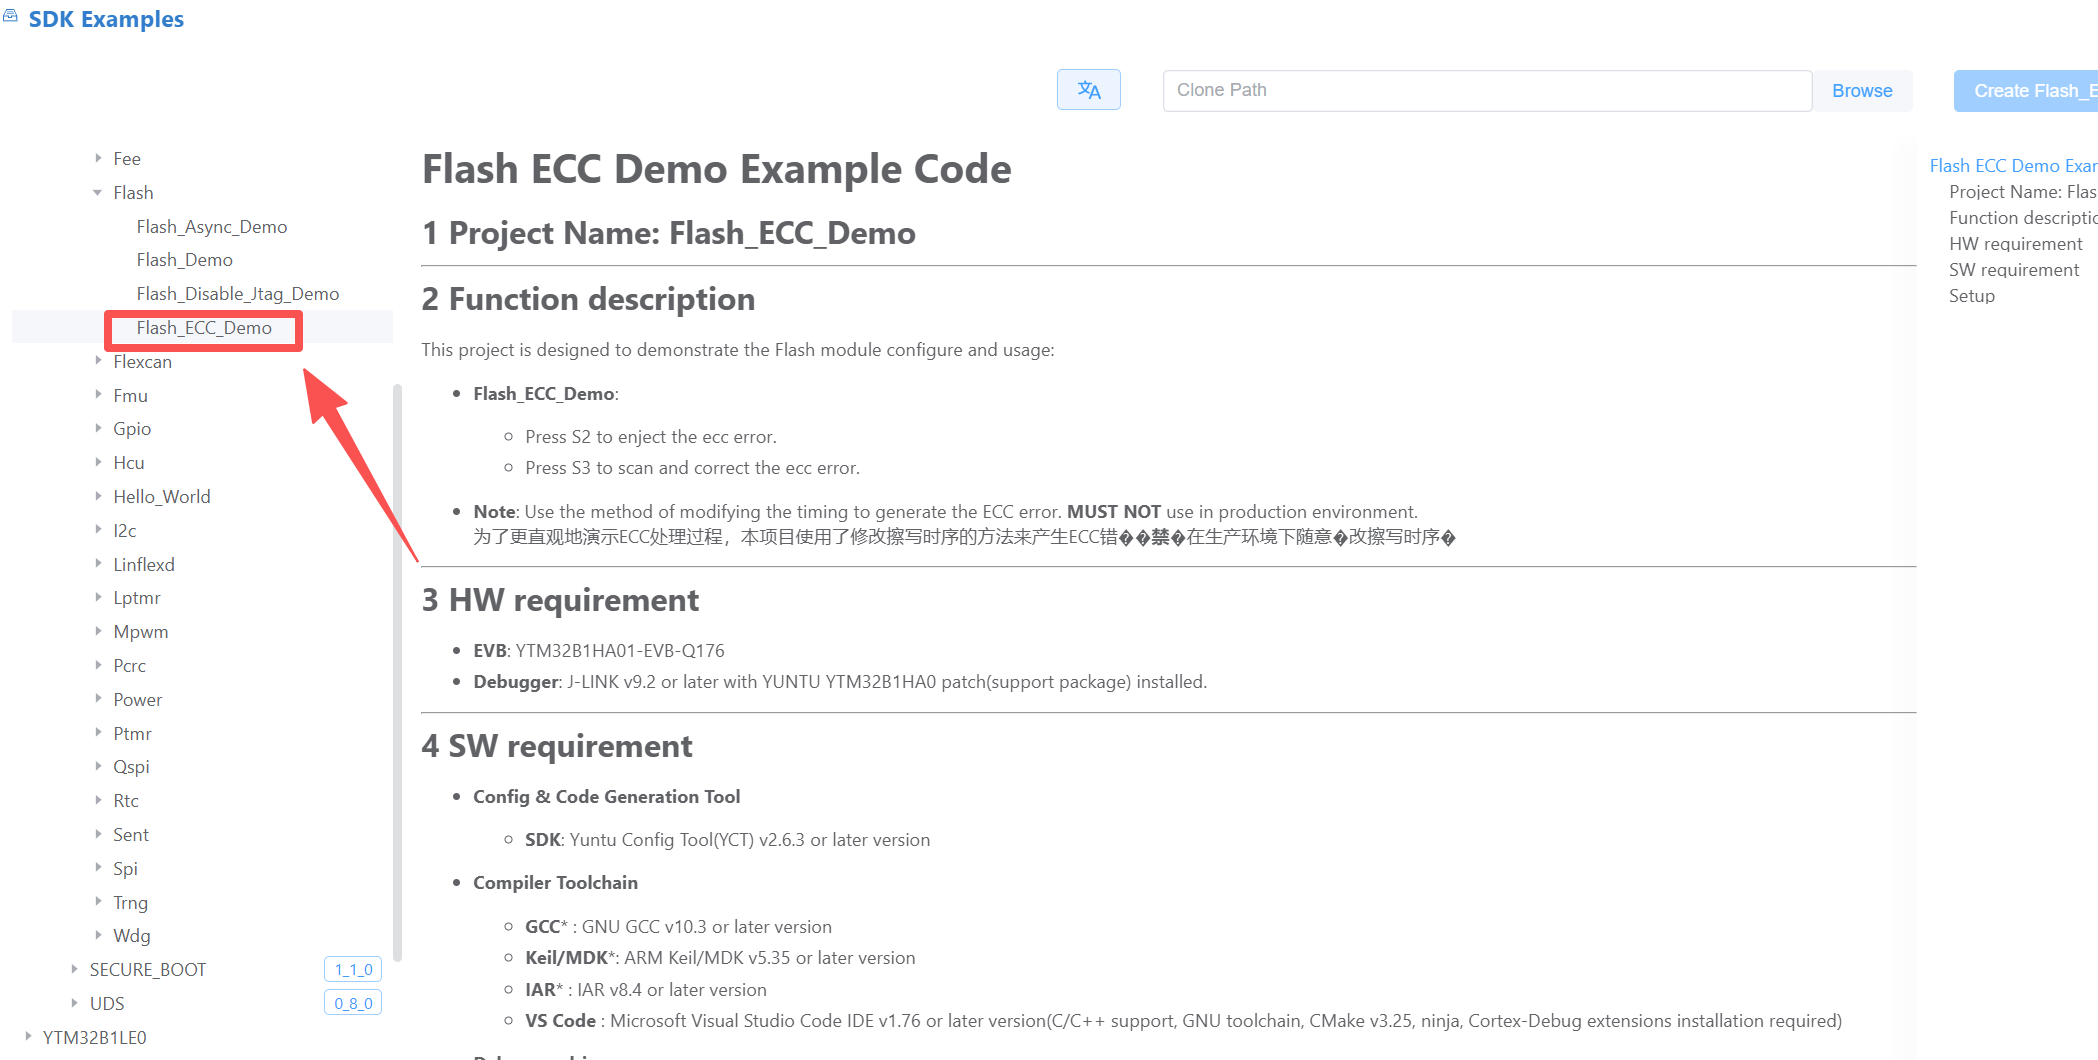Open the Hello_World examples folder
Screen dimensions: 2098x1060
(x=162, y=497)
